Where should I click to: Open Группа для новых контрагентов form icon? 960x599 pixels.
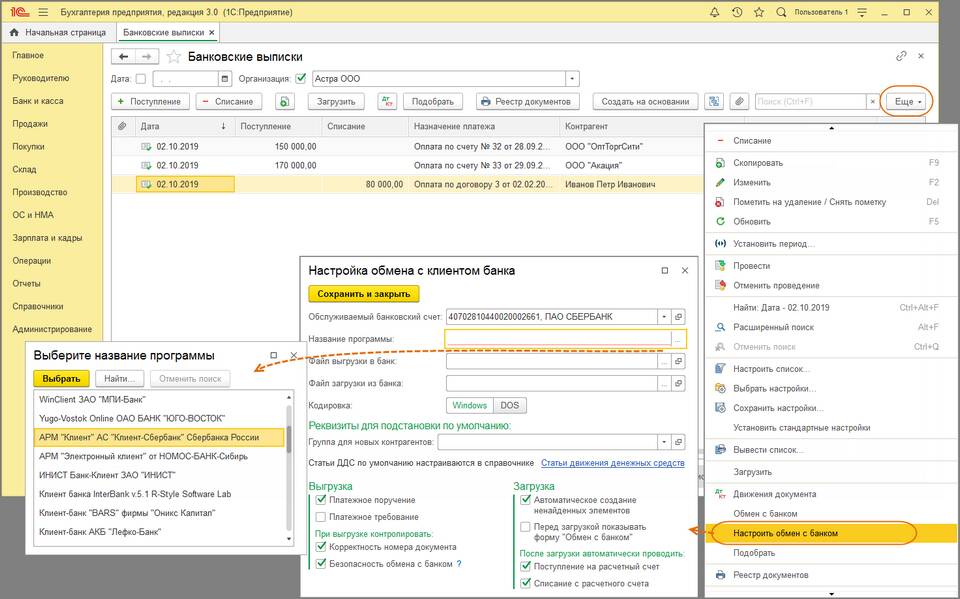coord(678,442)
